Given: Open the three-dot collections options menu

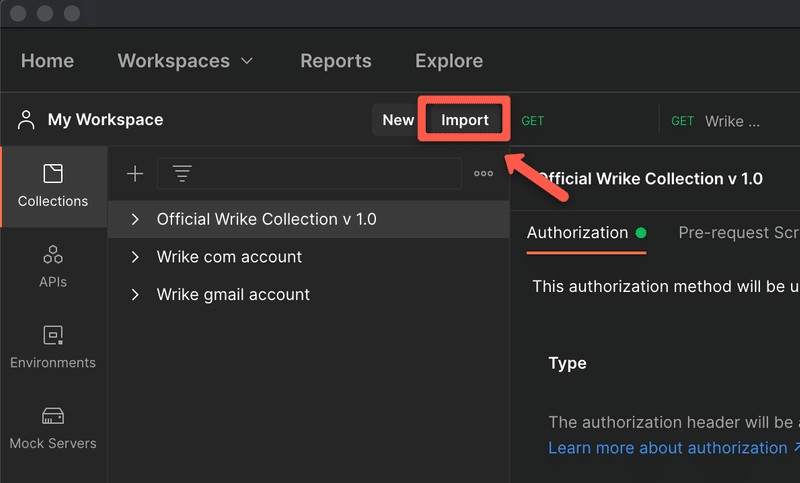Looking at the screenshot, I should 483,174.
